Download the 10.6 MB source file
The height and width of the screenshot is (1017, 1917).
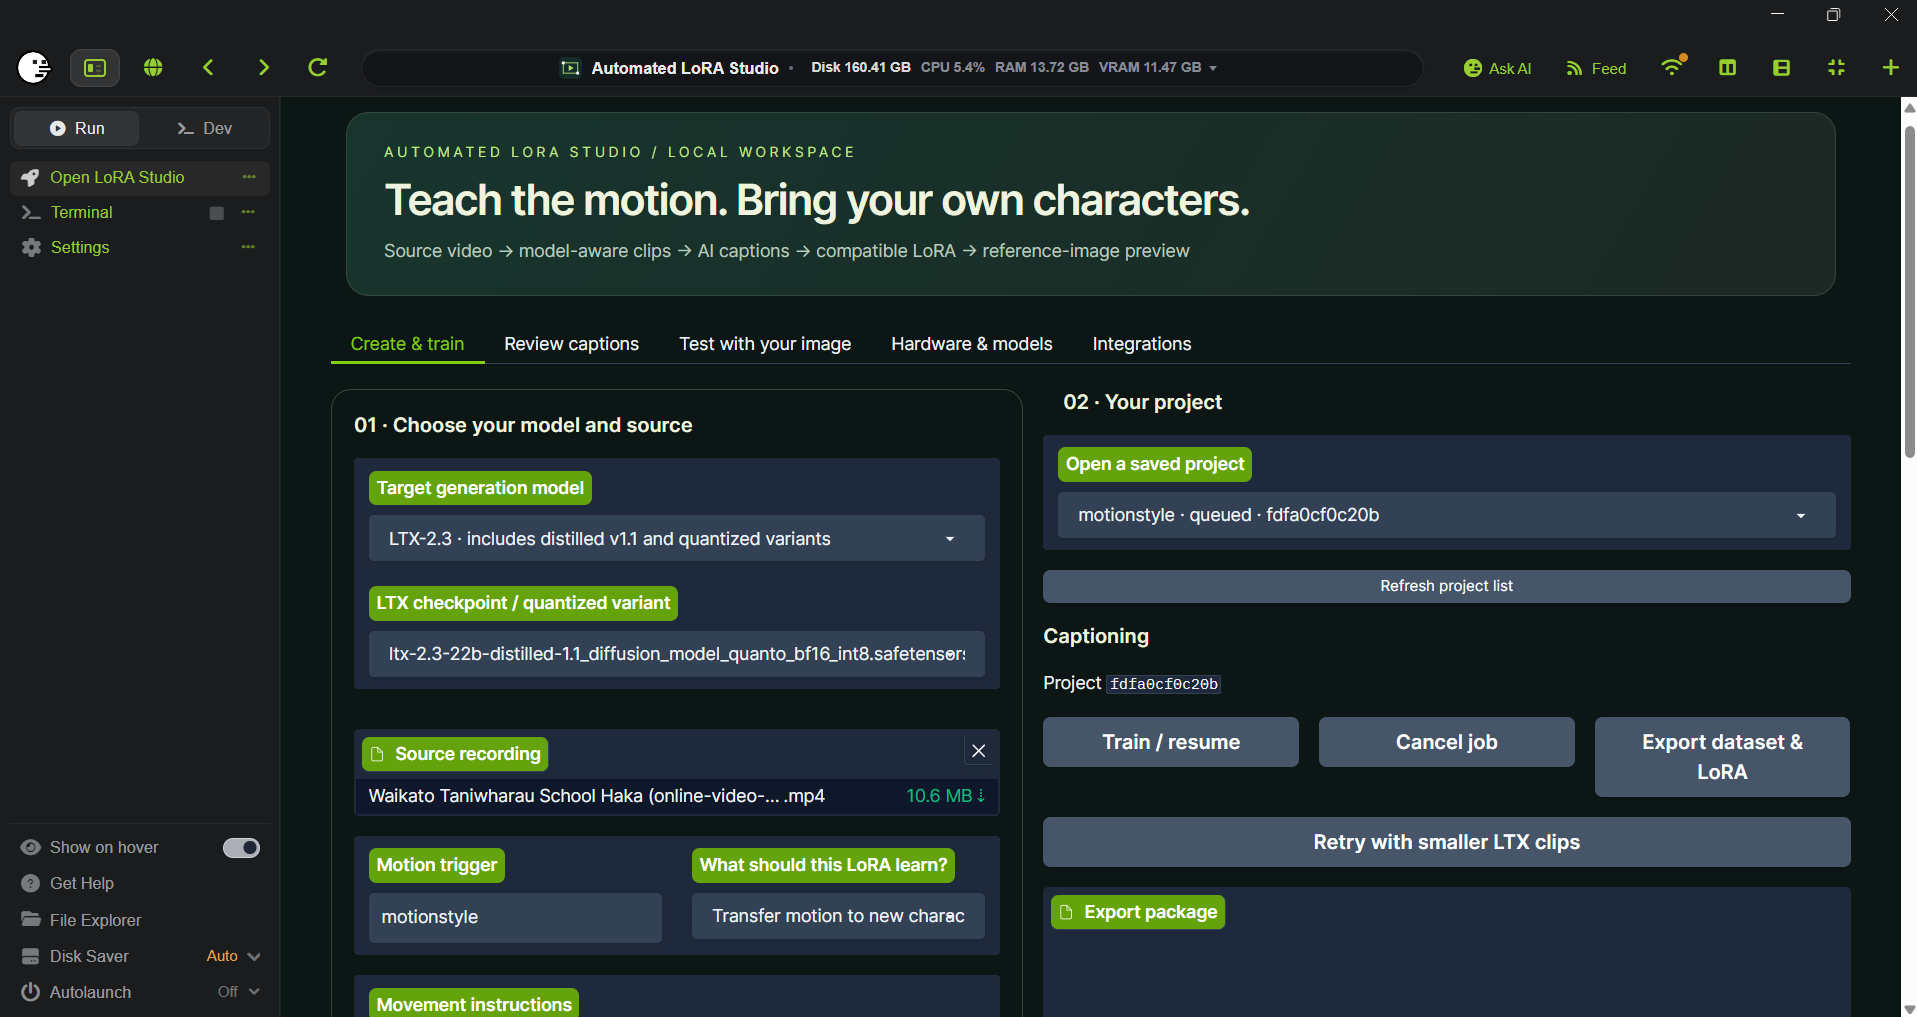(x=946, y=796)
